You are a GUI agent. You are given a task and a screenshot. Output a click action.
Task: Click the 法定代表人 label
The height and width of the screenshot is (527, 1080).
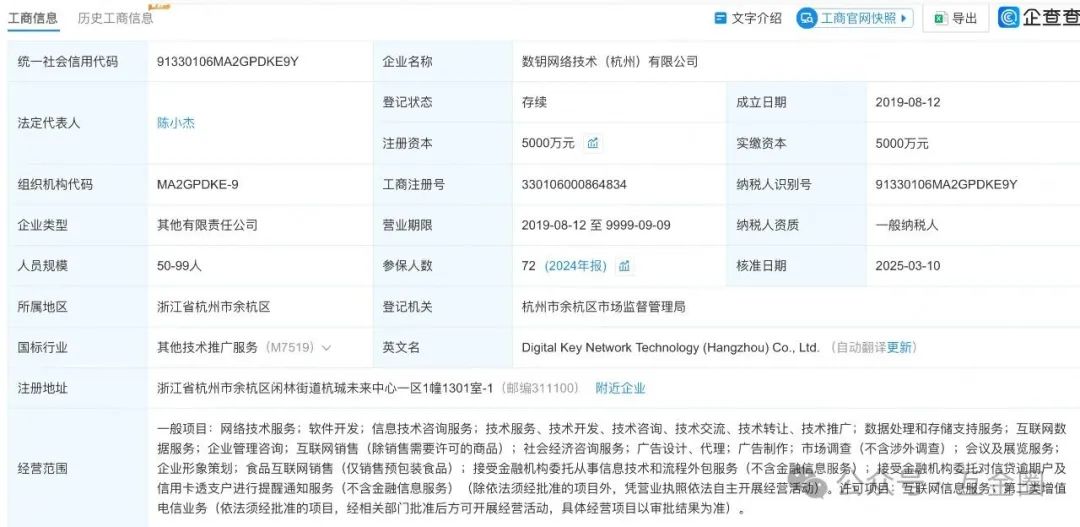tap(49, 123)
